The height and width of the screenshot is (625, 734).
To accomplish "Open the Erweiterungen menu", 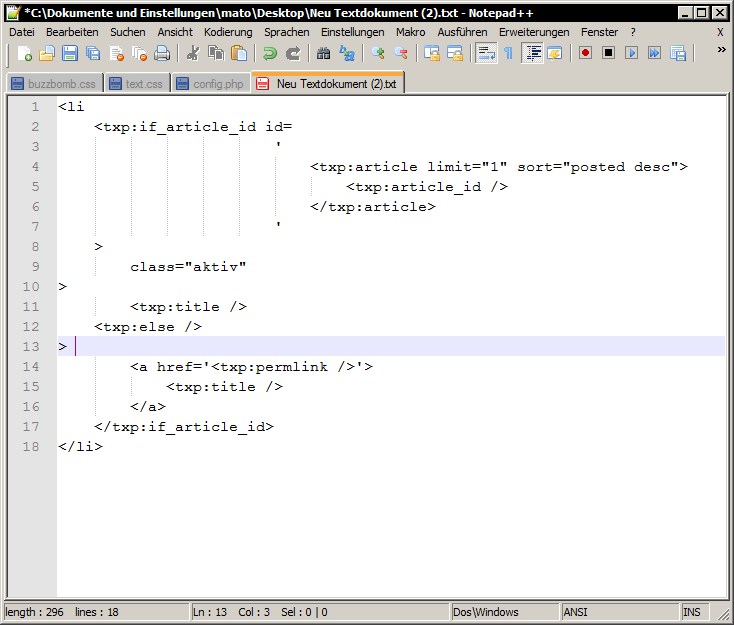I will click(x=534, y=32).
